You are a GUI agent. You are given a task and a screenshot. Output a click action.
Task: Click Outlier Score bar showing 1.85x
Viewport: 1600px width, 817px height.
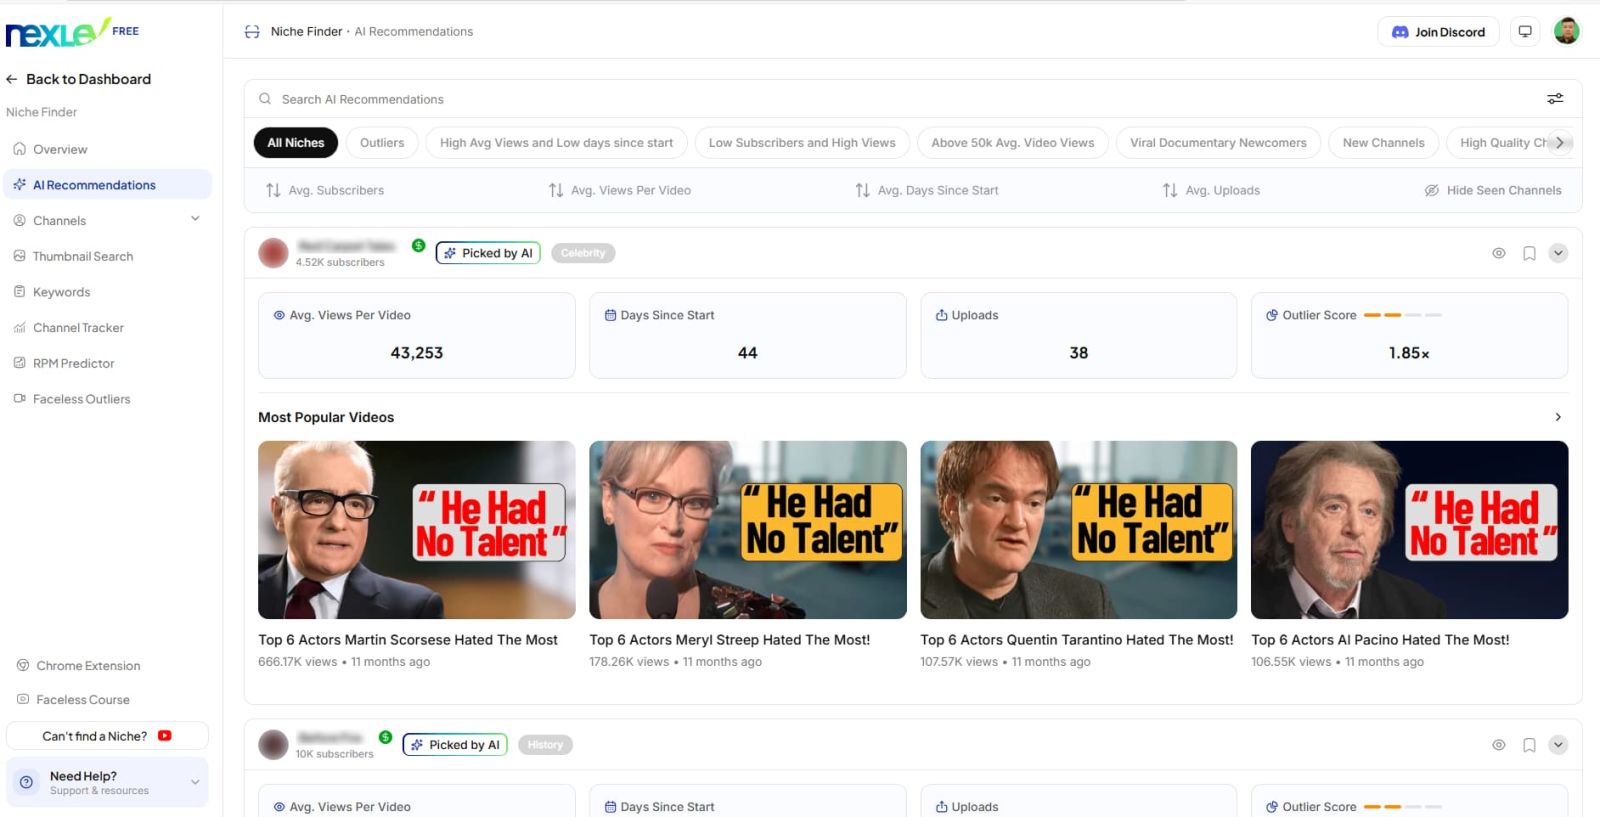coord(1403,315)
